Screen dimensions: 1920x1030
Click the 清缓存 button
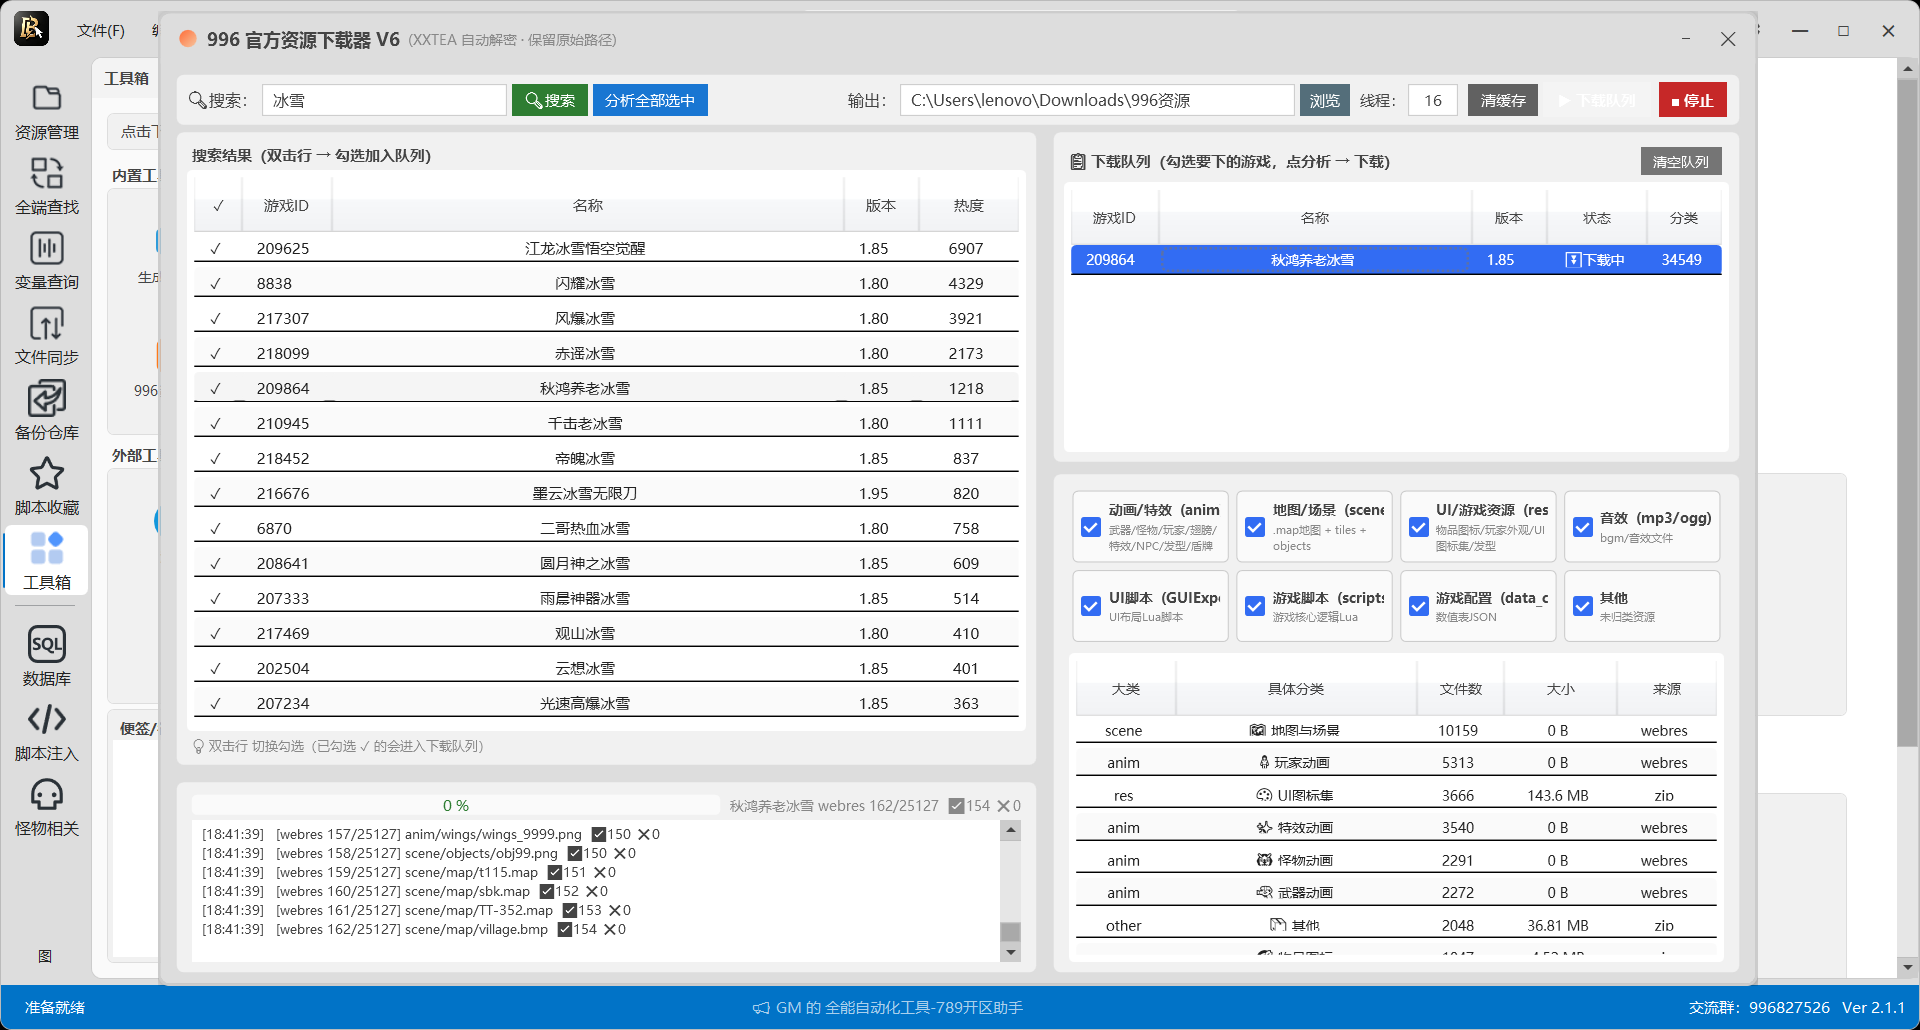coord(1503,100)
